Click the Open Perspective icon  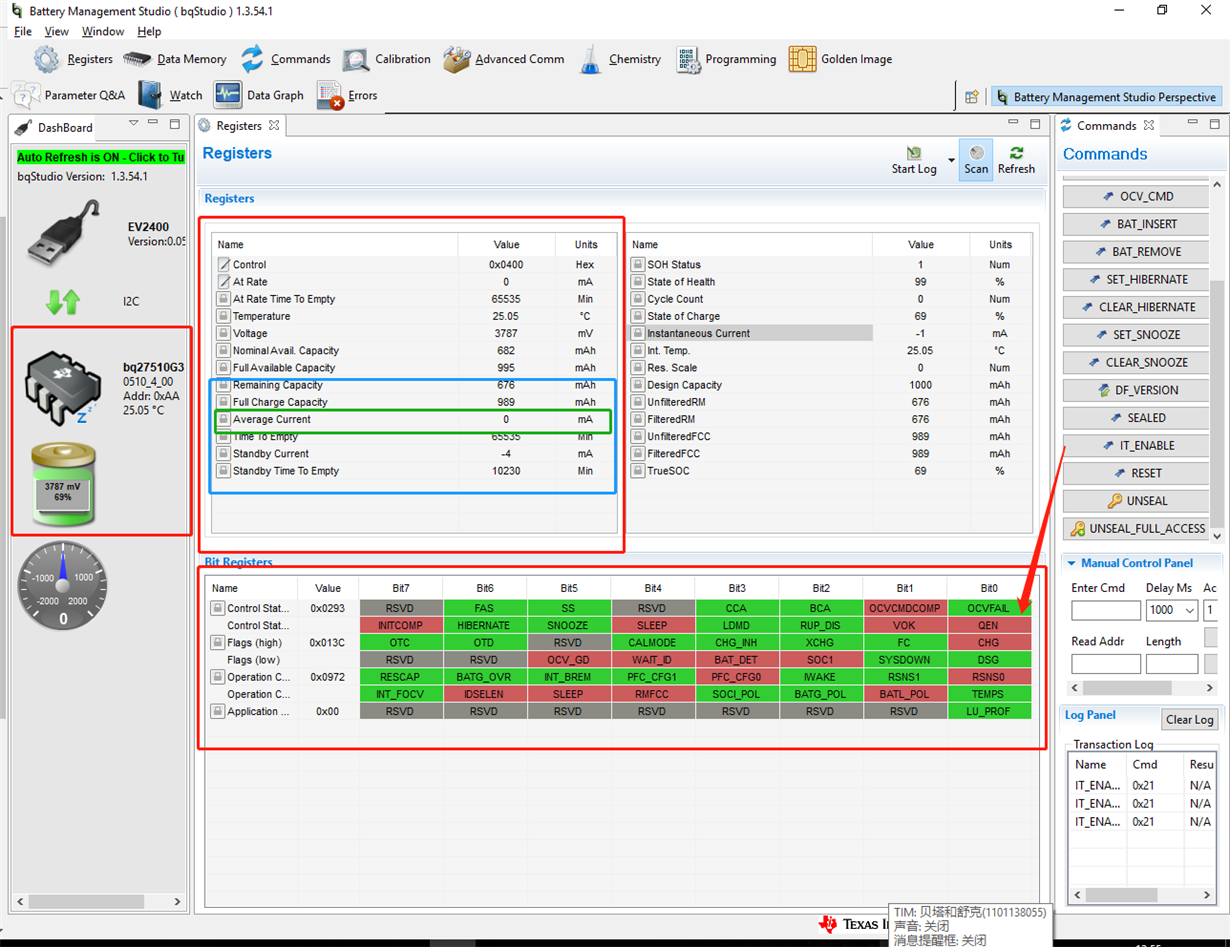pos(971,97)
